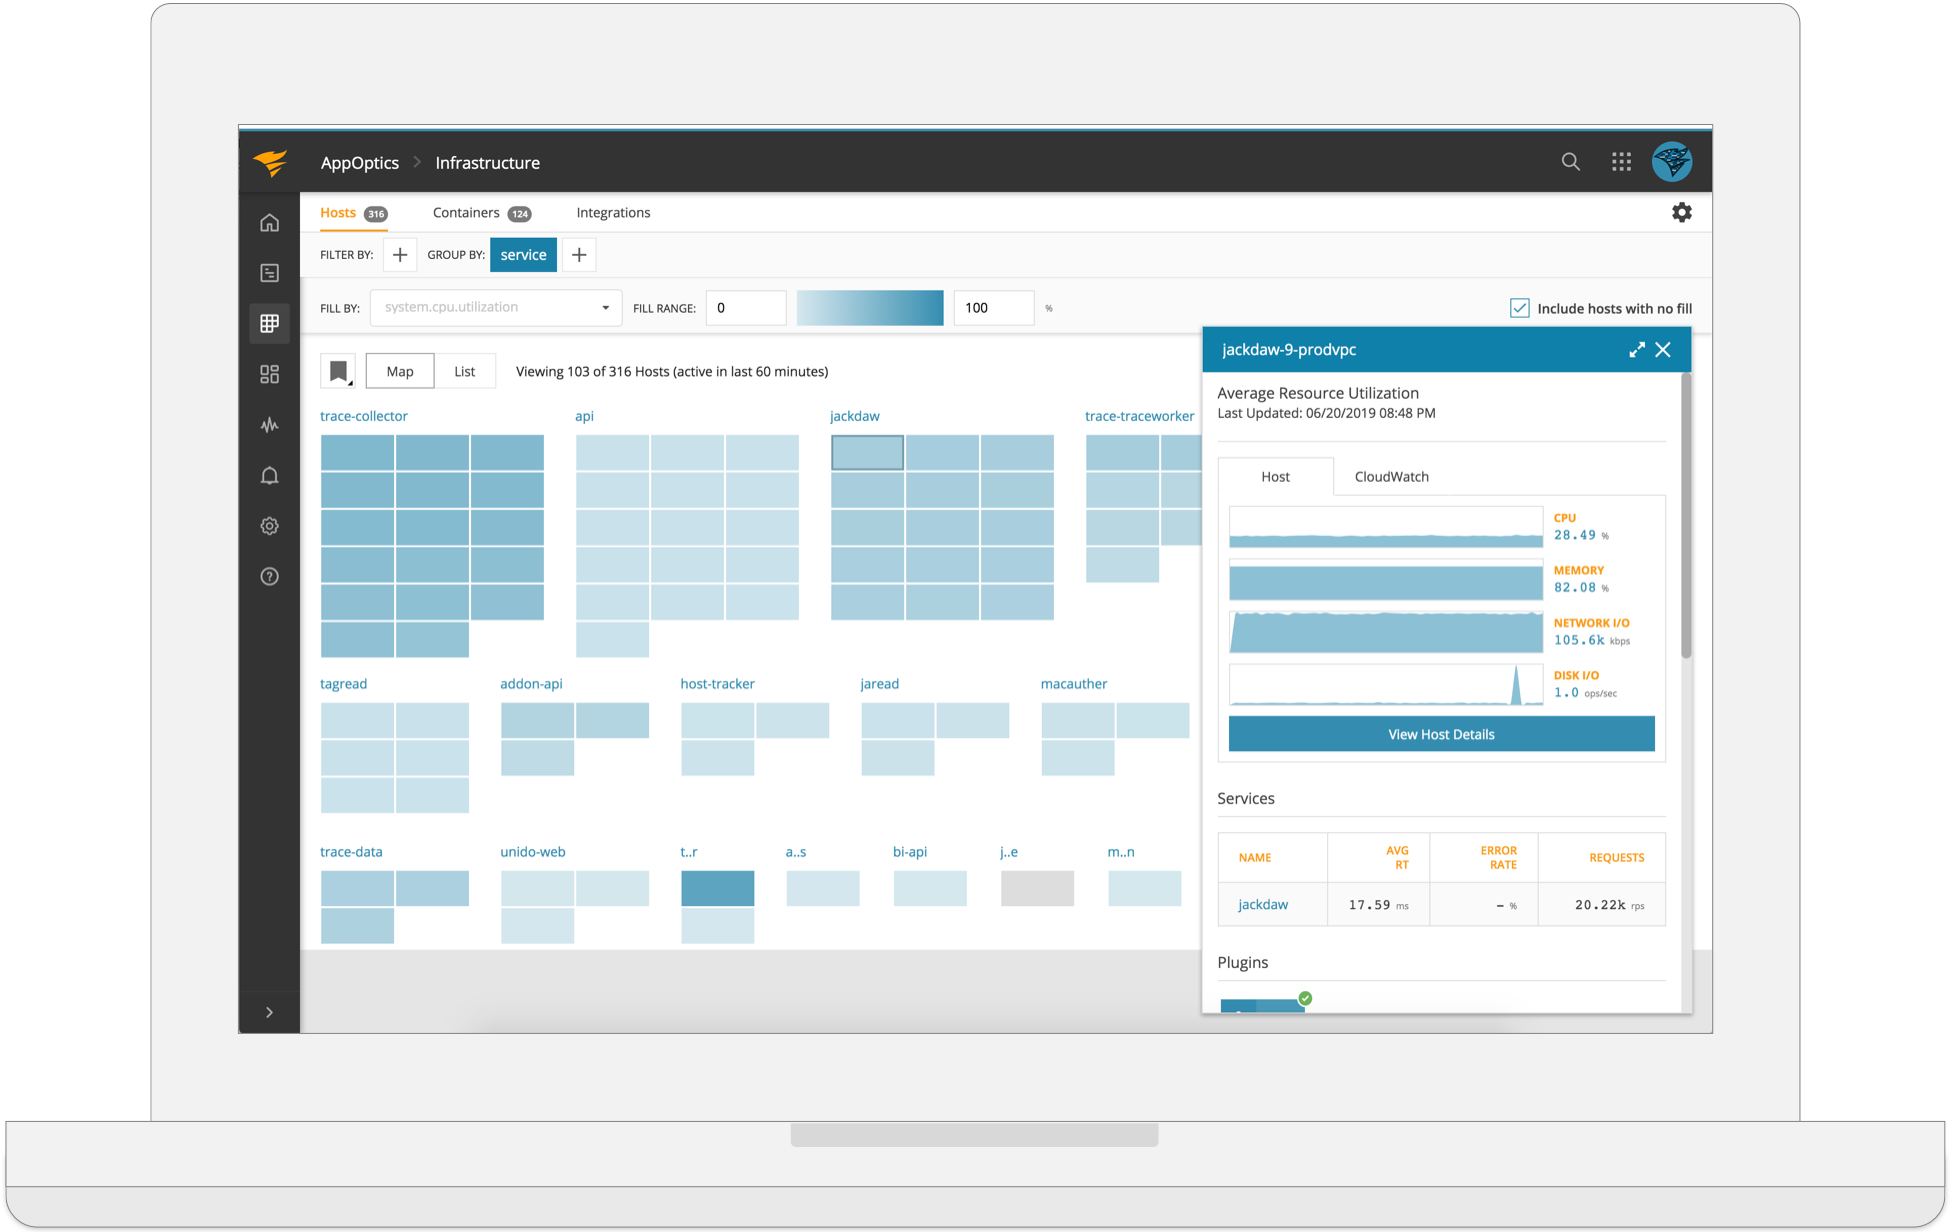Open the system.cpu.utilization fill-by dropdown
The width and height of the screenshot is (1951, 1232).
point(496,308)
